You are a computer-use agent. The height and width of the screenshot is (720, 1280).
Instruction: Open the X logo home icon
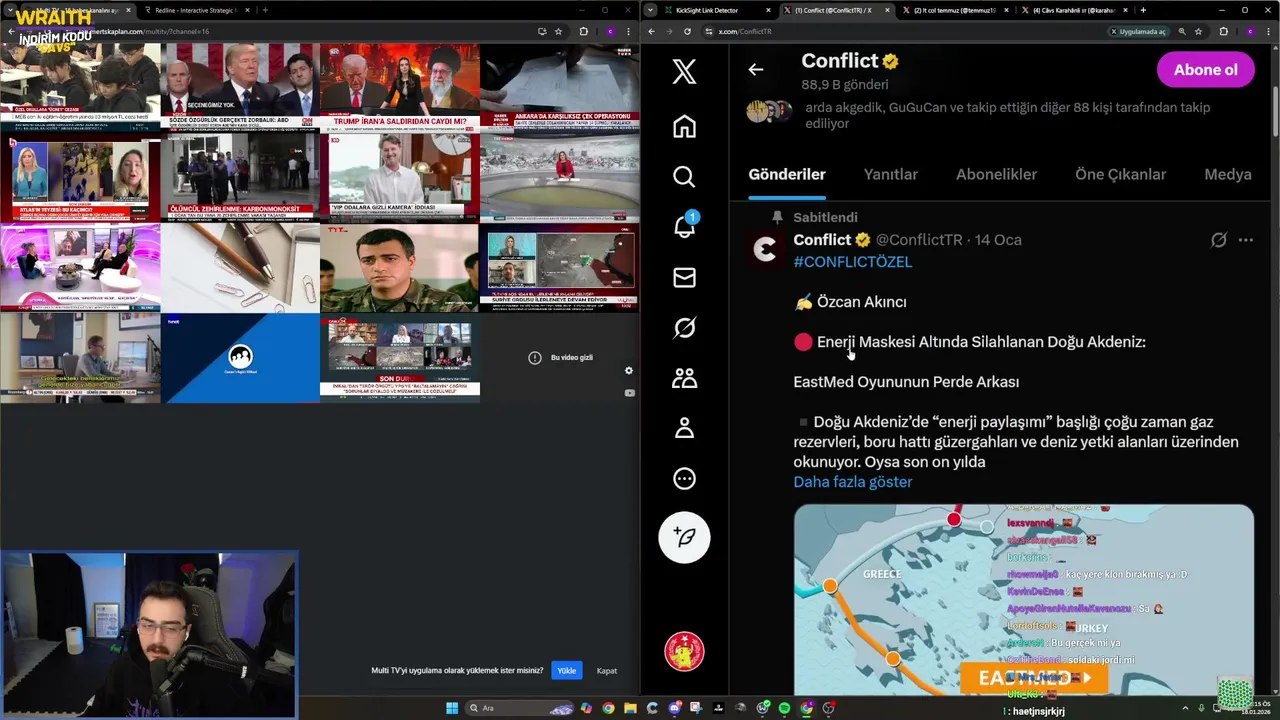pos(684,71)
